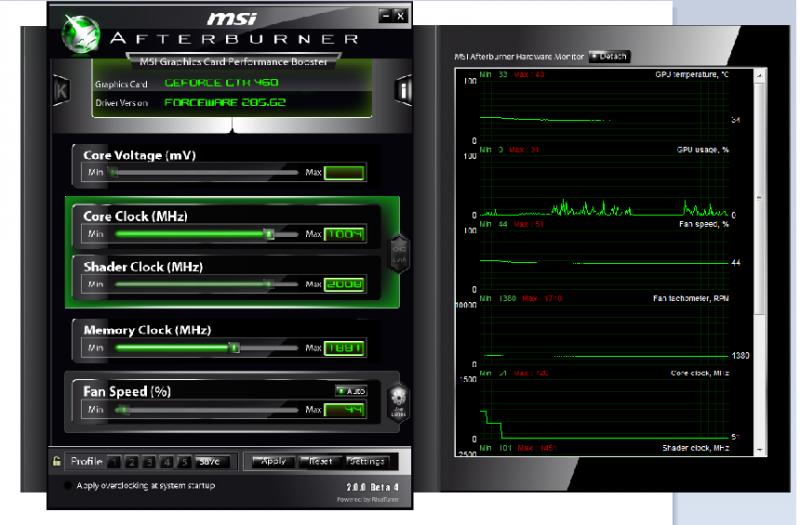
Task: Click the GPU temperature graph
Action: point(604,109)
